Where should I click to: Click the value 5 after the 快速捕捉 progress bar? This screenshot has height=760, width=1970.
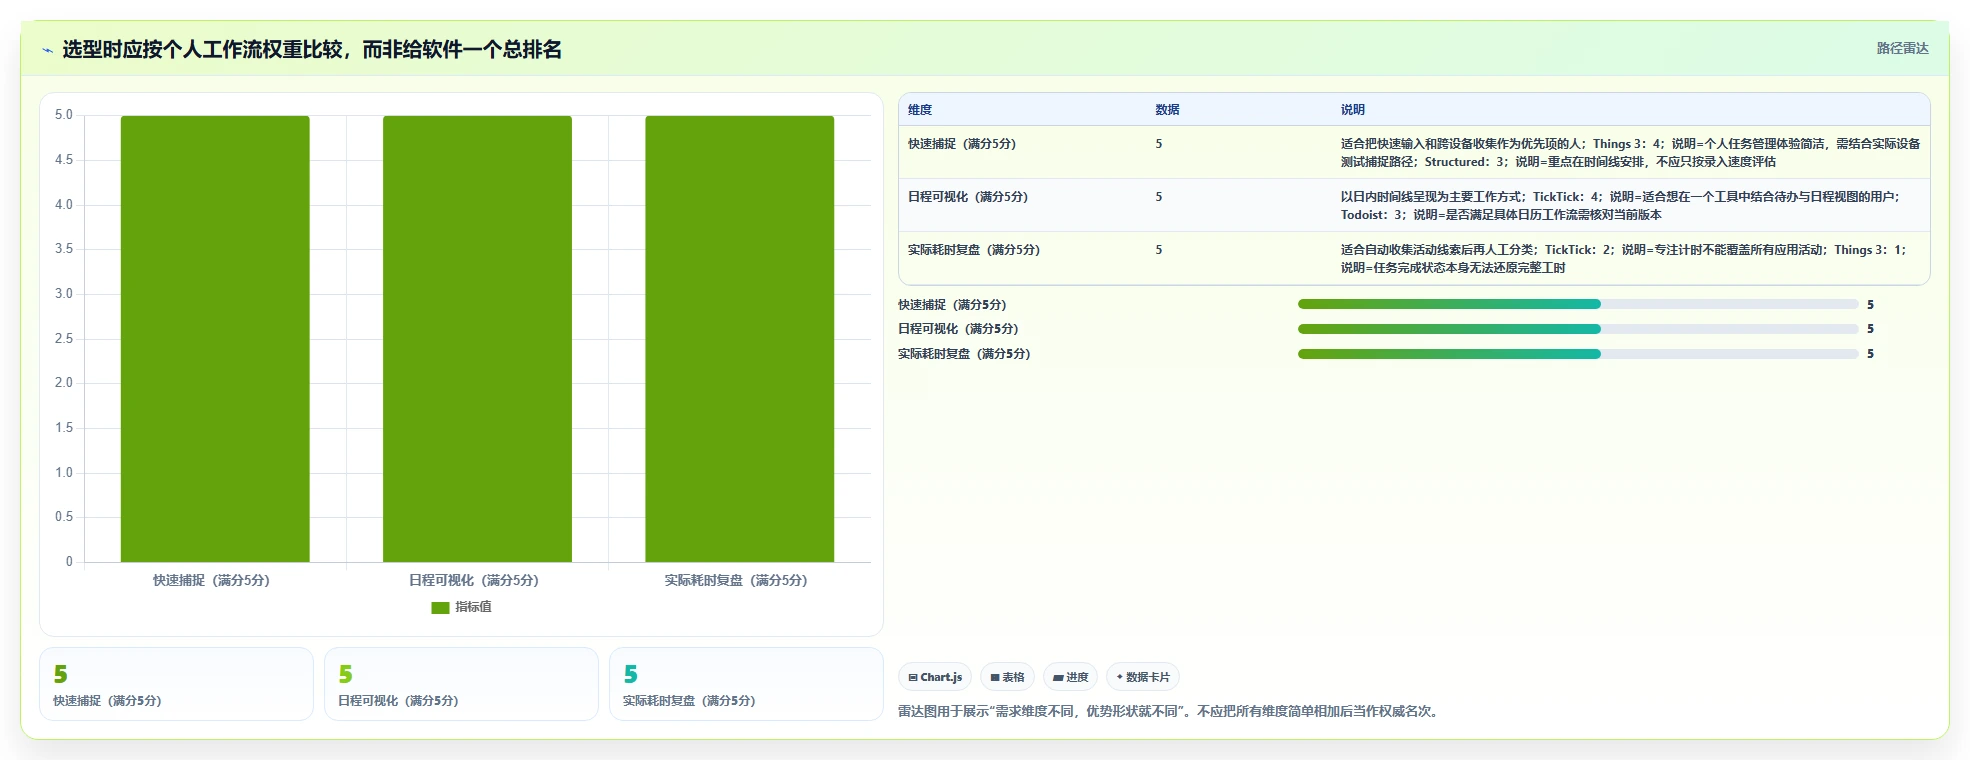coord(1870,305)
